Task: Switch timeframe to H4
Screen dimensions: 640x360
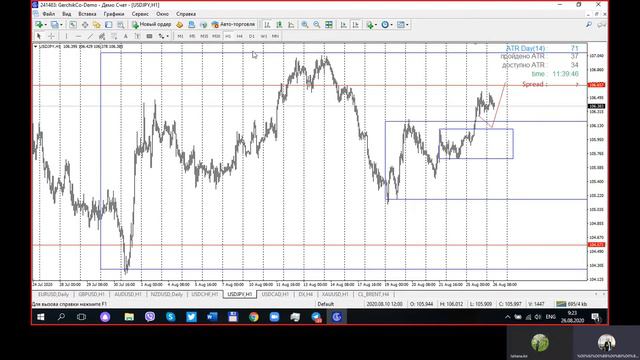Action: click(x=240, y=36)
